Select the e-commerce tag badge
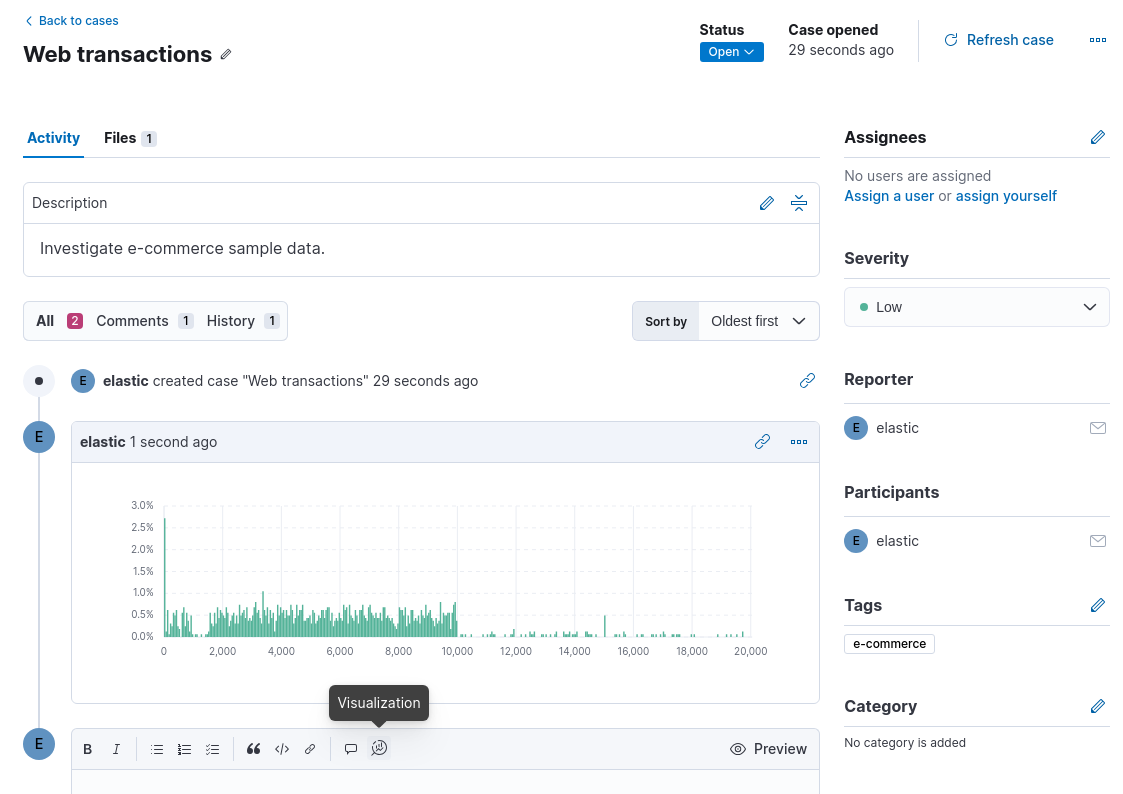 889,643
